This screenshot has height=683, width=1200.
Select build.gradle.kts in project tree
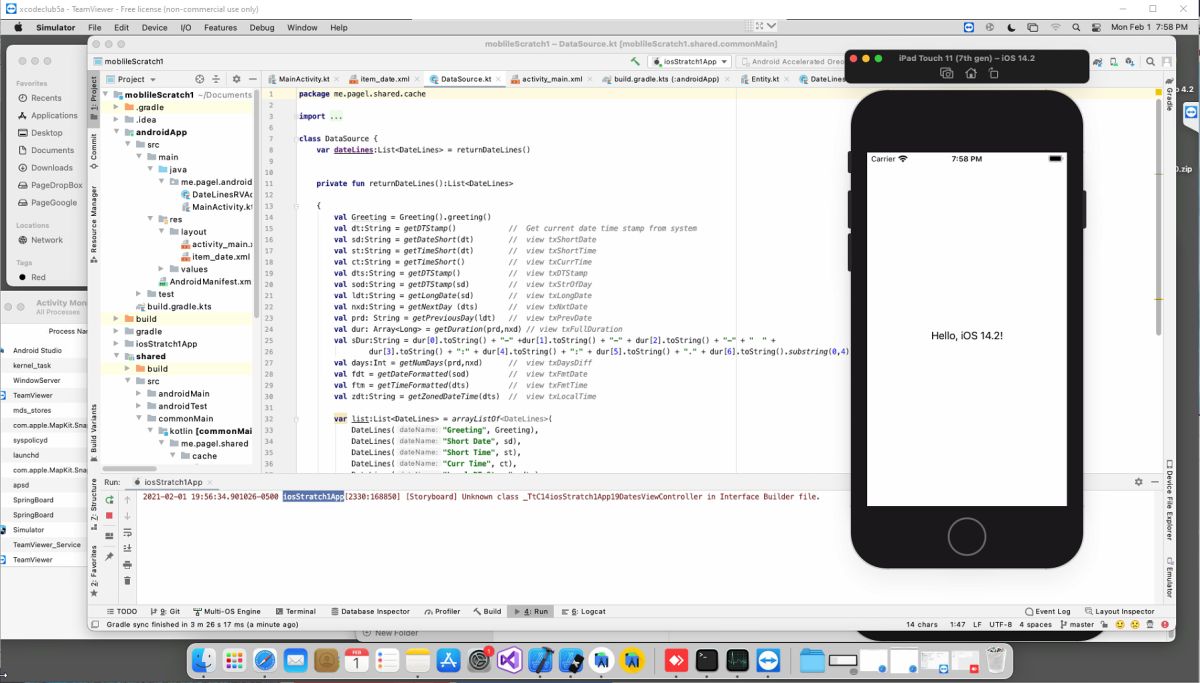click(x=172, y=307)
